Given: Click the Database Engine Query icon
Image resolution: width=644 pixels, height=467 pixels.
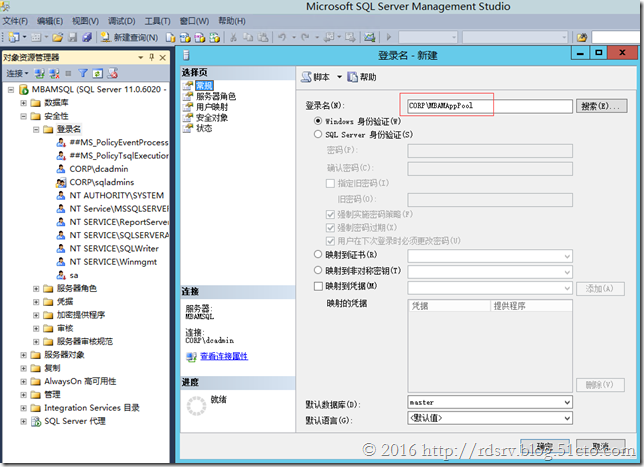Looking at the screenshot, I should 170,37.
